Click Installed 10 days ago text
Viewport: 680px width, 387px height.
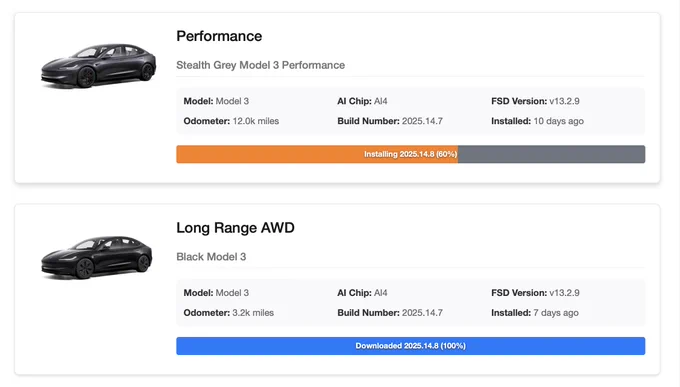537,121
